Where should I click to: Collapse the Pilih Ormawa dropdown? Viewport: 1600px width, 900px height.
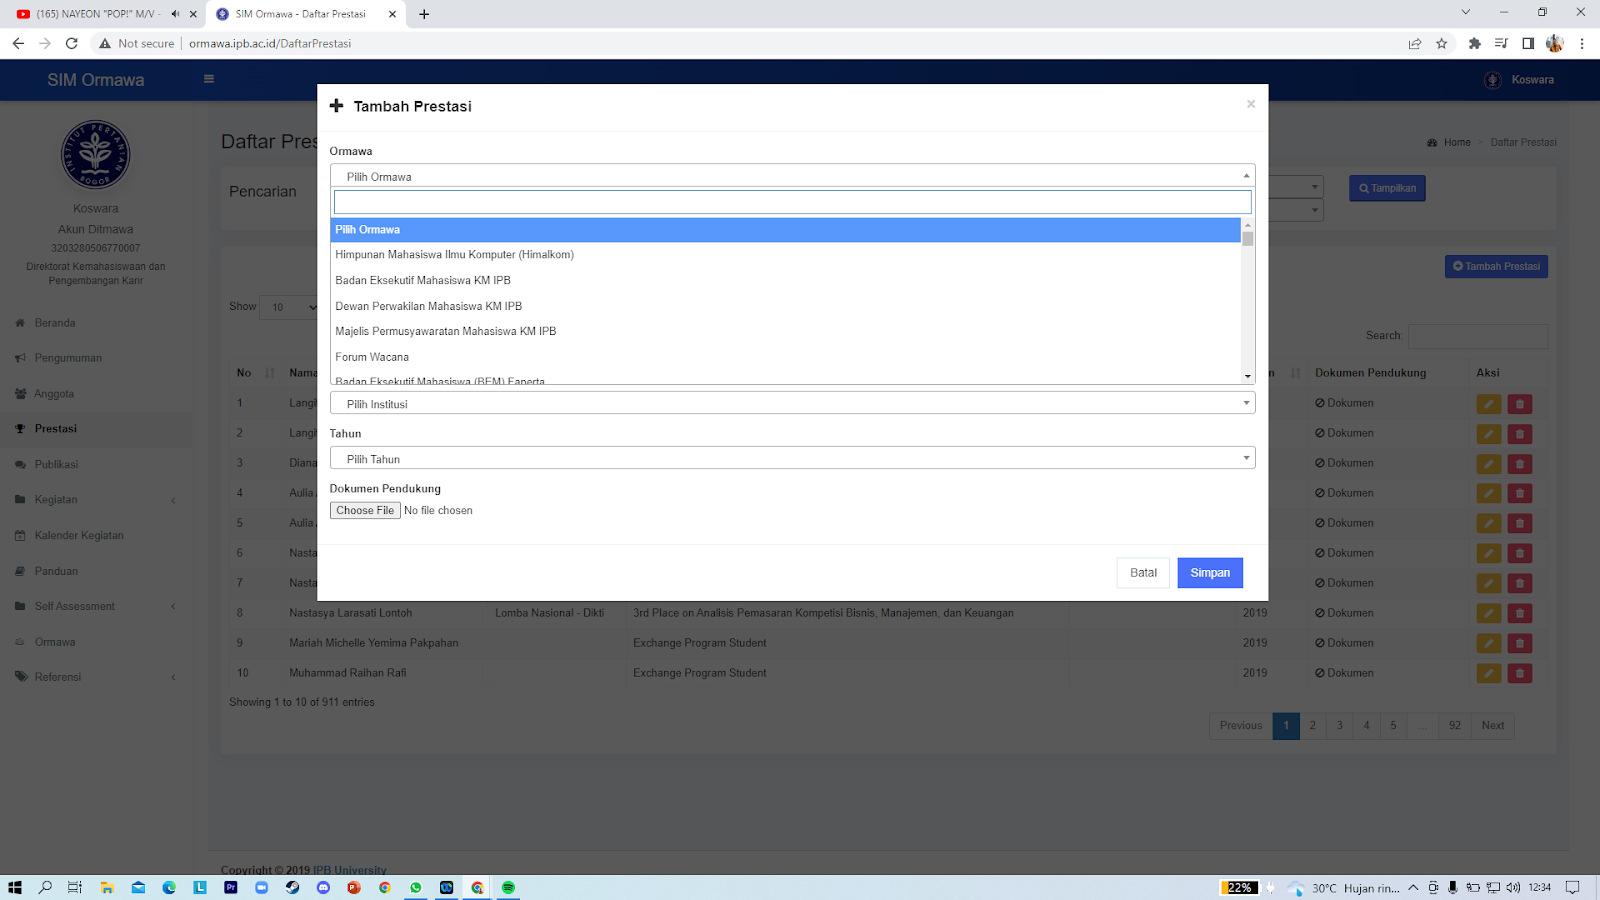792,176
